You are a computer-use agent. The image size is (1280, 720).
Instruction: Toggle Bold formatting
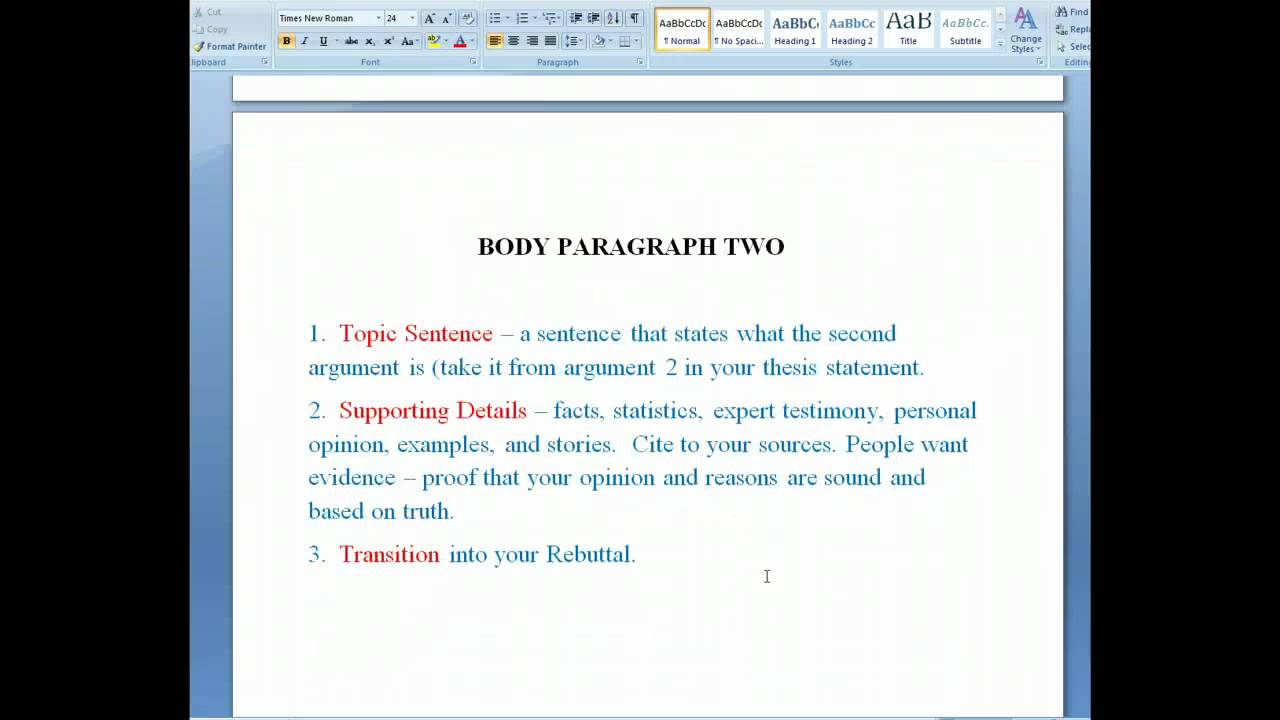286,41
